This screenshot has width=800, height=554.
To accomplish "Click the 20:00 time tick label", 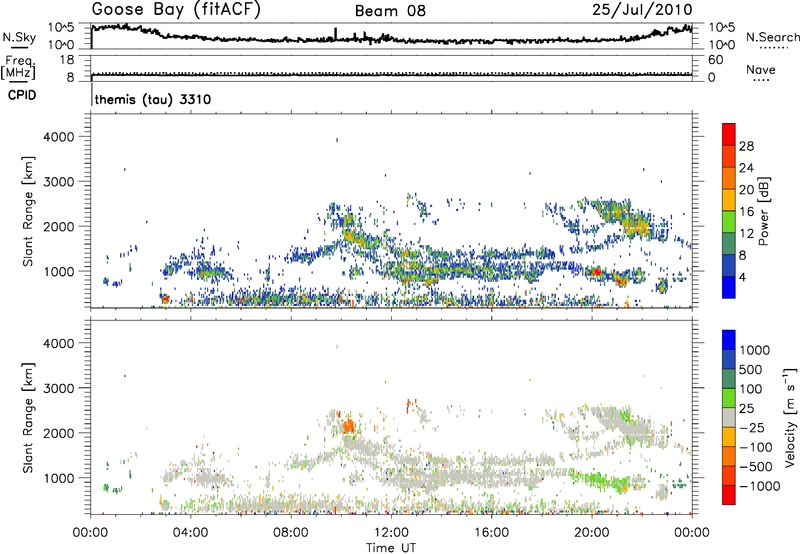I will pos(591,533).
